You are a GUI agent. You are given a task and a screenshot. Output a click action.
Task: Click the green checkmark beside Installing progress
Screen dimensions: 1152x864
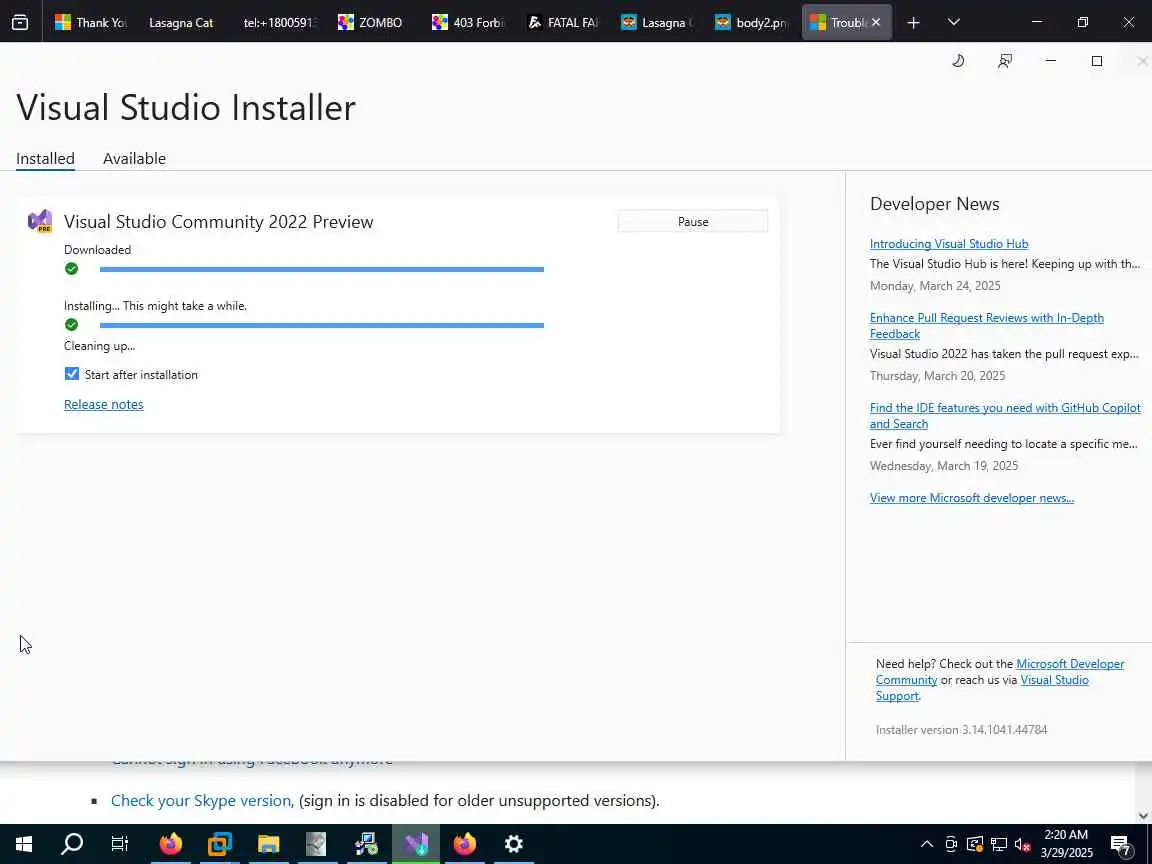point(71,325)
